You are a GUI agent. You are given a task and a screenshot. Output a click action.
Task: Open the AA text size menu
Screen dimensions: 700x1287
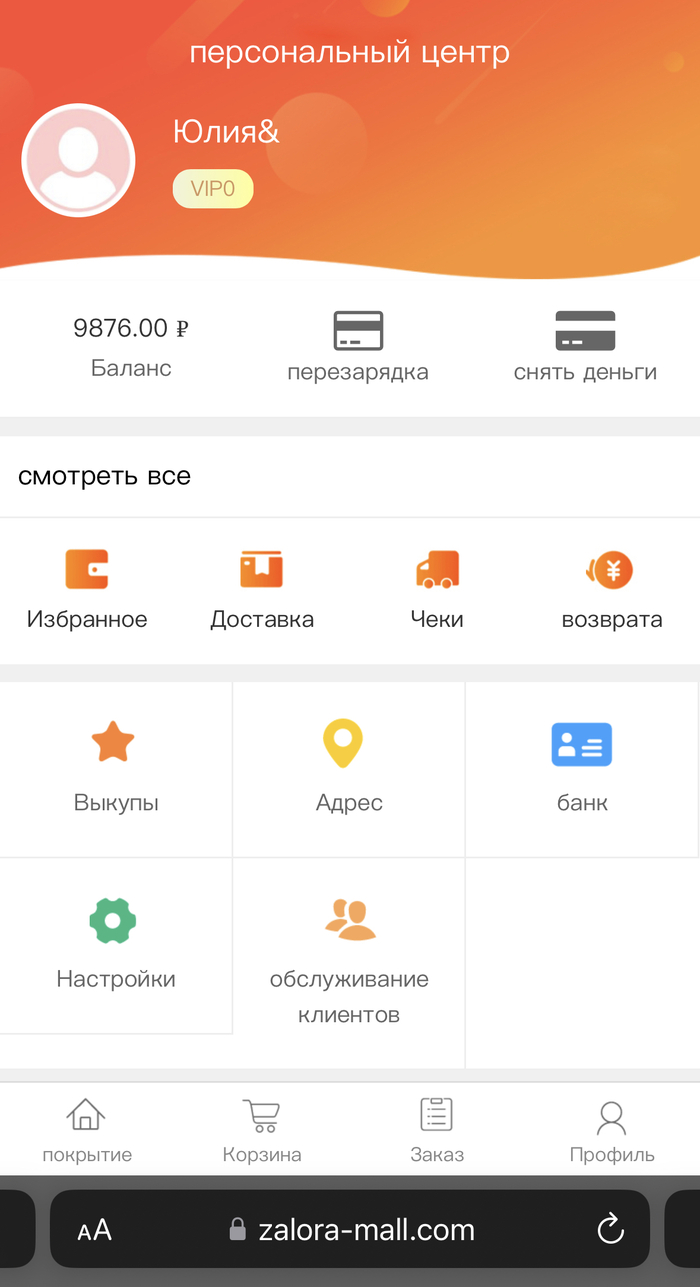click(x=95, y=1230)
